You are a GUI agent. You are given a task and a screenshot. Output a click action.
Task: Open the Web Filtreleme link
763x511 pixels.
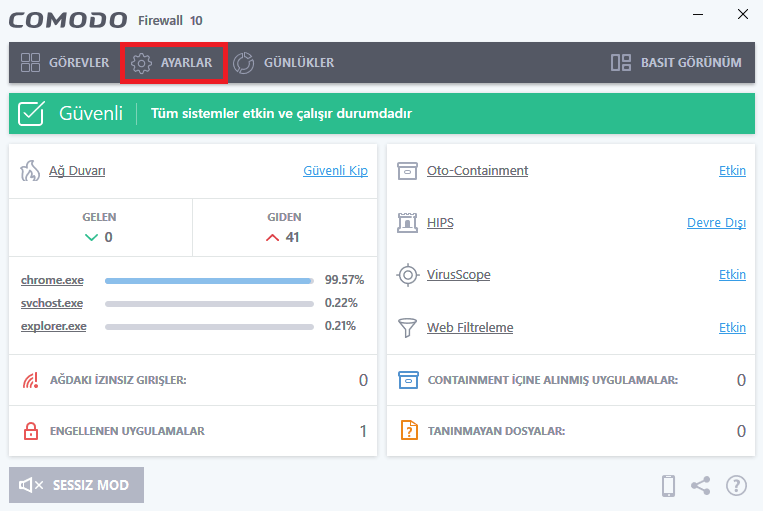point(470,328)
